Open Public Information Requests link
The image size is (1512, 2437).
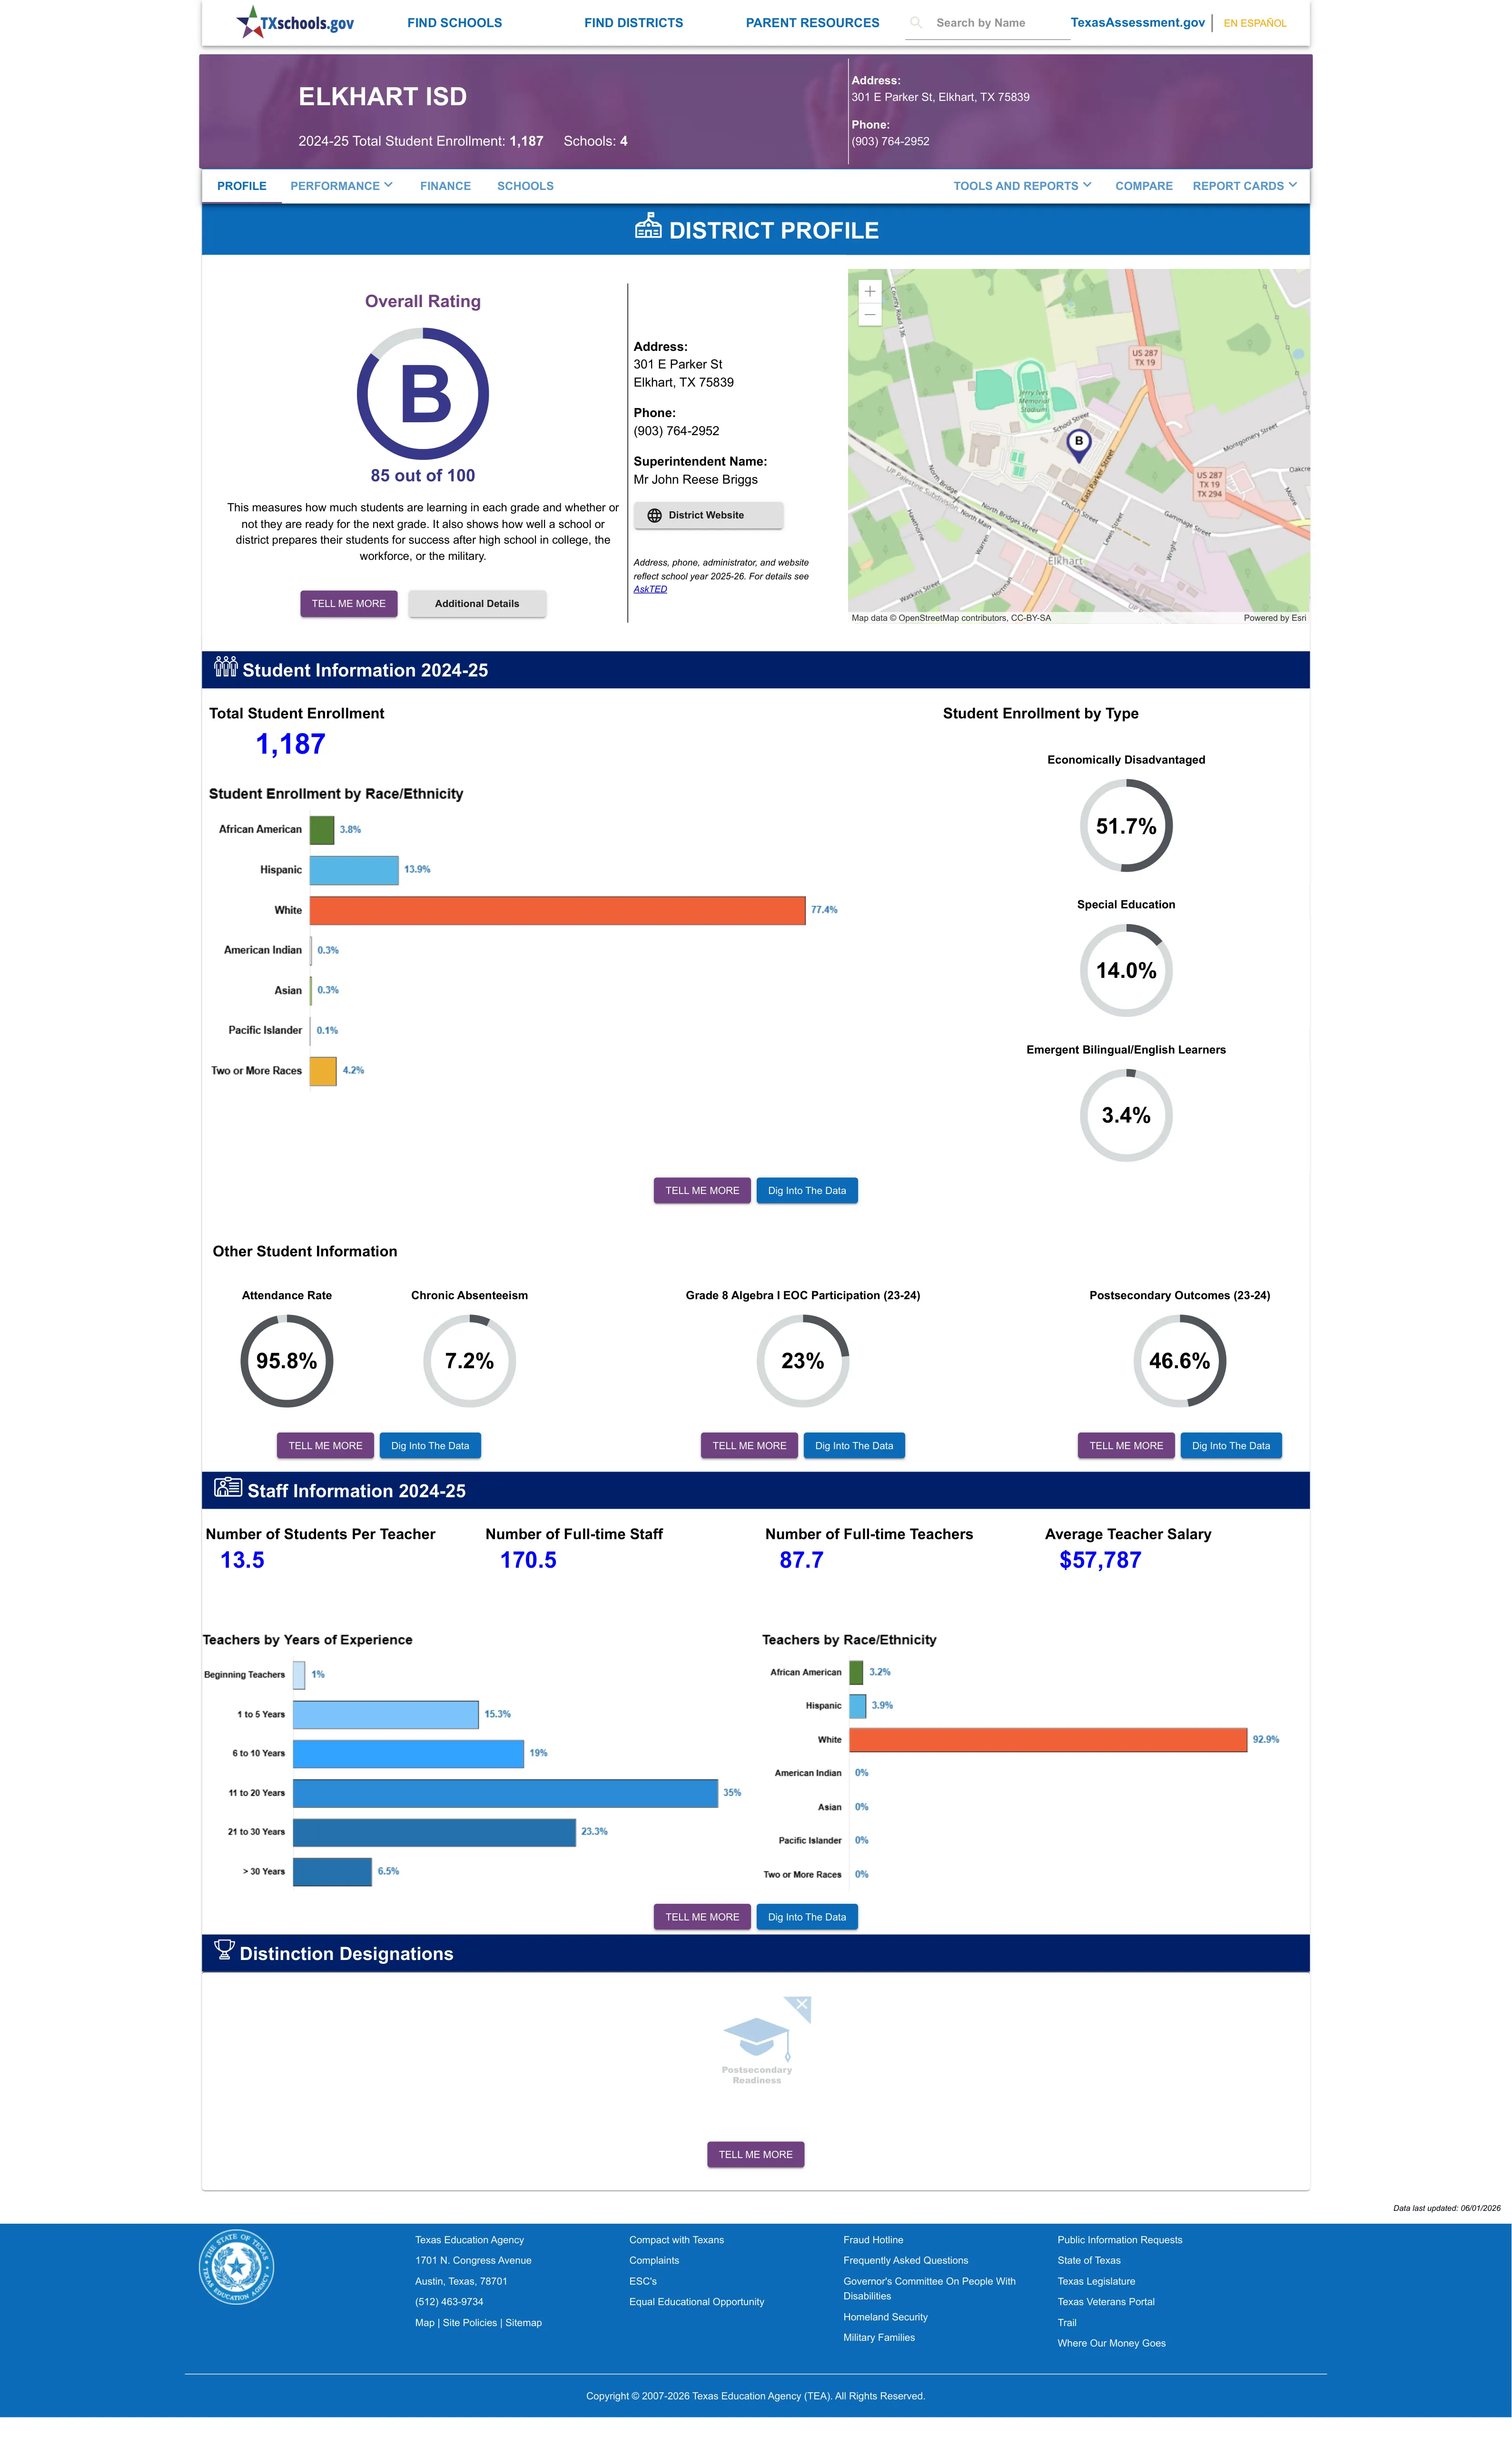pos(1120,2240)
